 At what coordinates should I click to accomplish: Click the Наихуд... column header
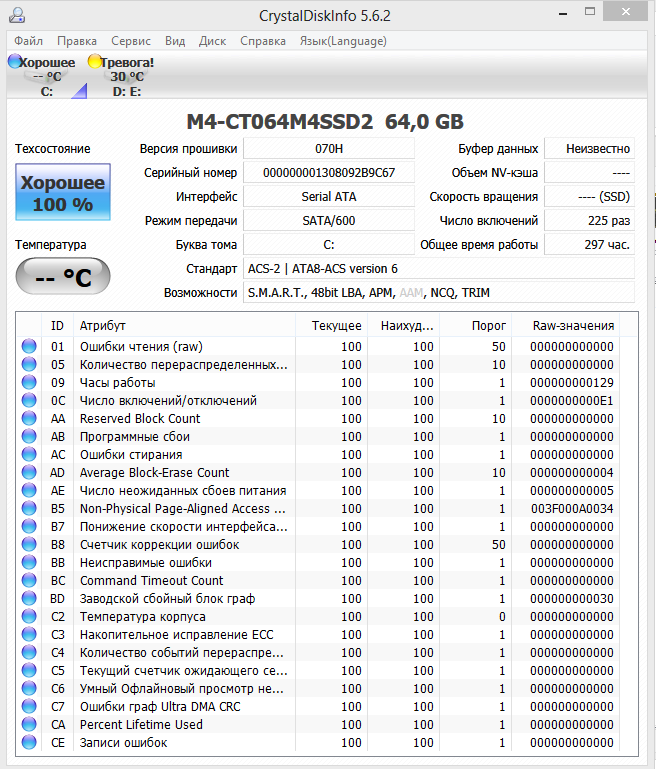pyautogui.click(x=404, y=326)
